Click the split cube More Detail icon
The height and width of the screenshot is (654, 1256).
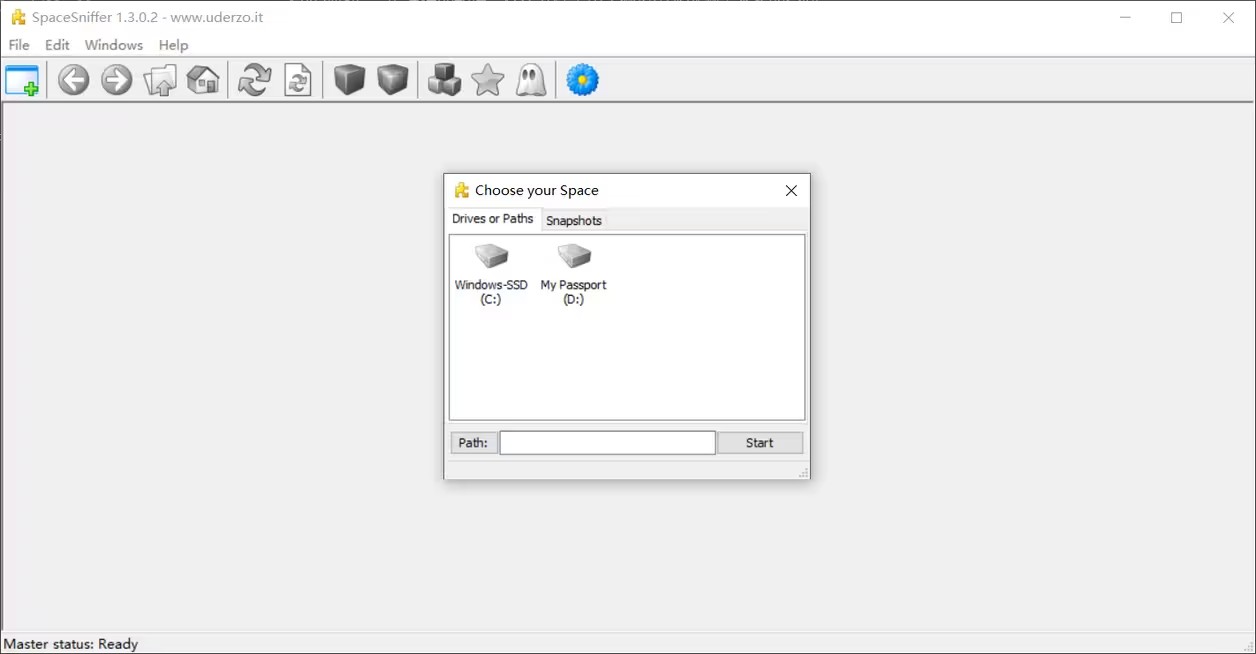point(393,79)
